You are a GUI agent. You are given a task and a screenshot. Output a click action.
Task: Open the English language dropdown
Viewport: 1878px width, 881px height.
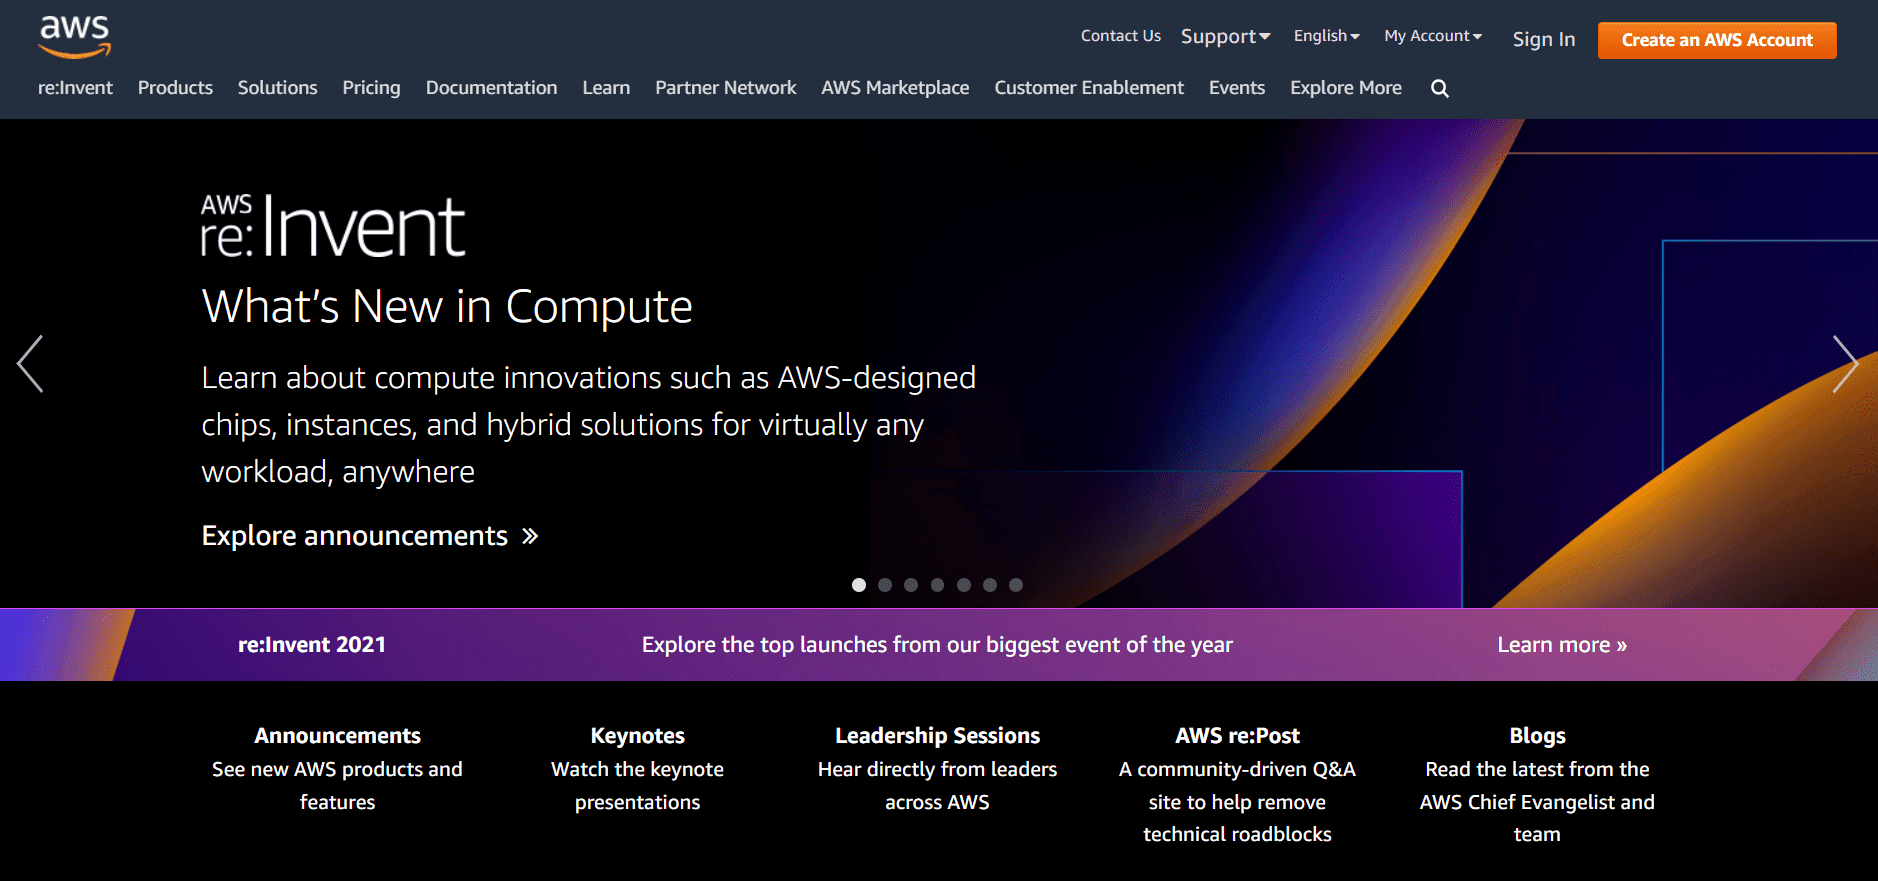pyautogui.click(x=1326, y=36)
